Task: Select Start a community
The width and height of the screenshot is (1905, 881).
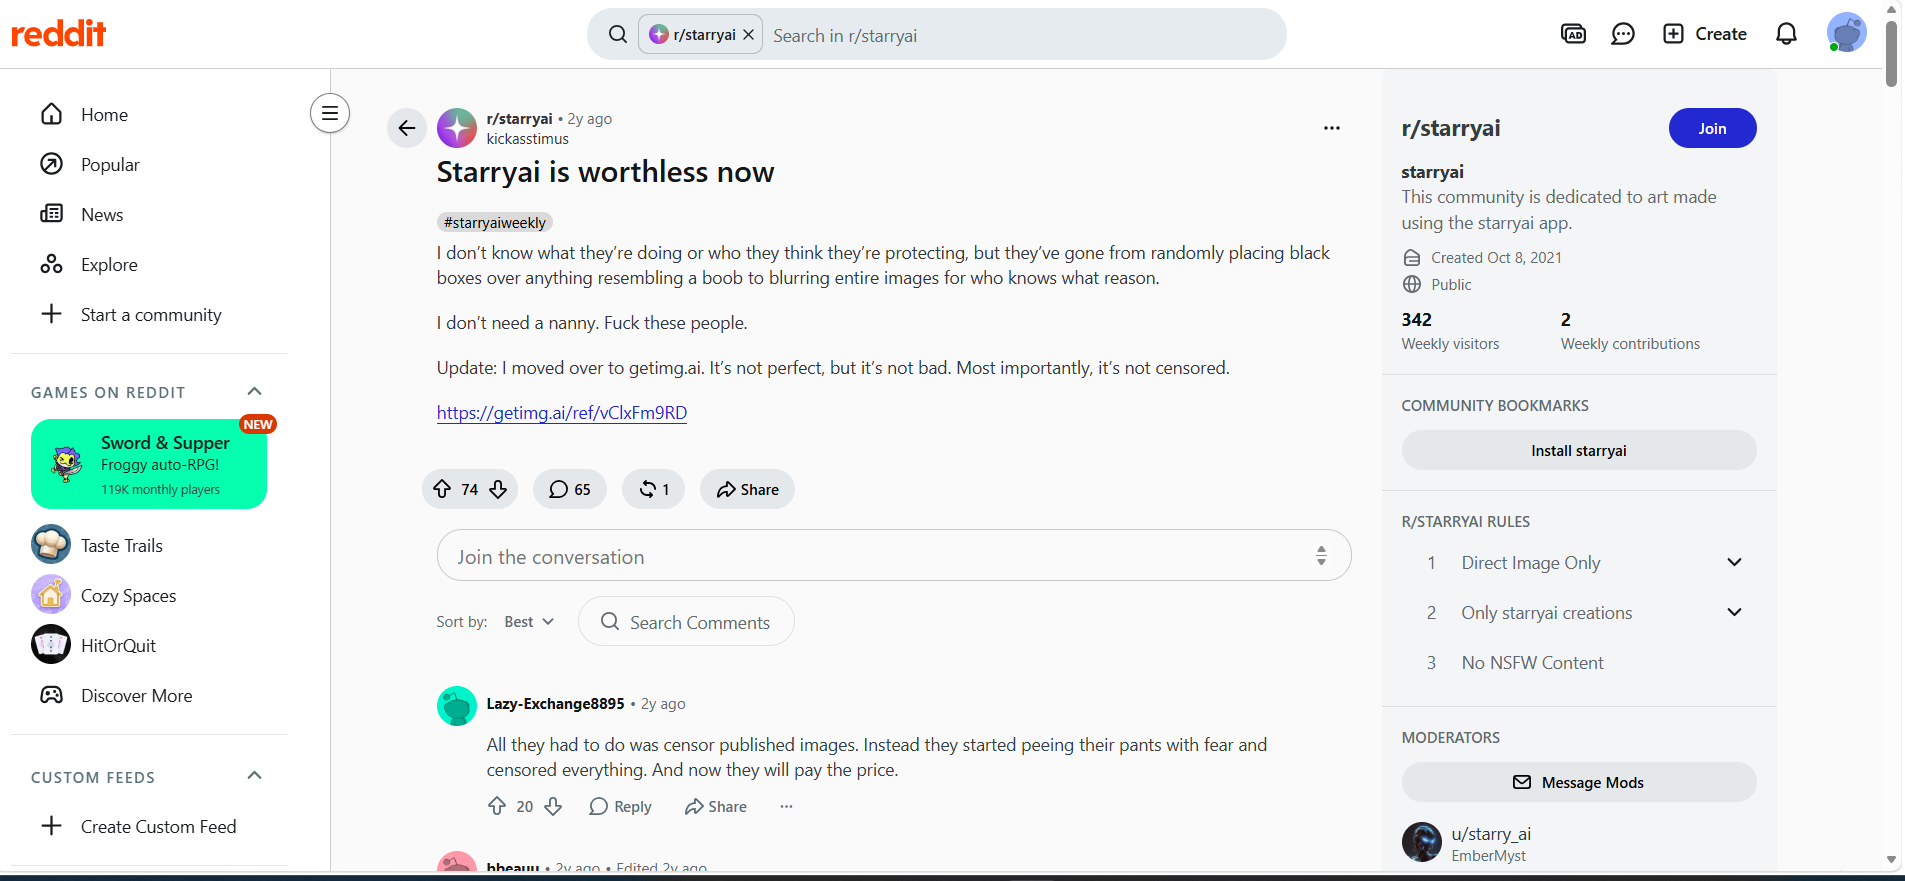Action: pos(149,314)
